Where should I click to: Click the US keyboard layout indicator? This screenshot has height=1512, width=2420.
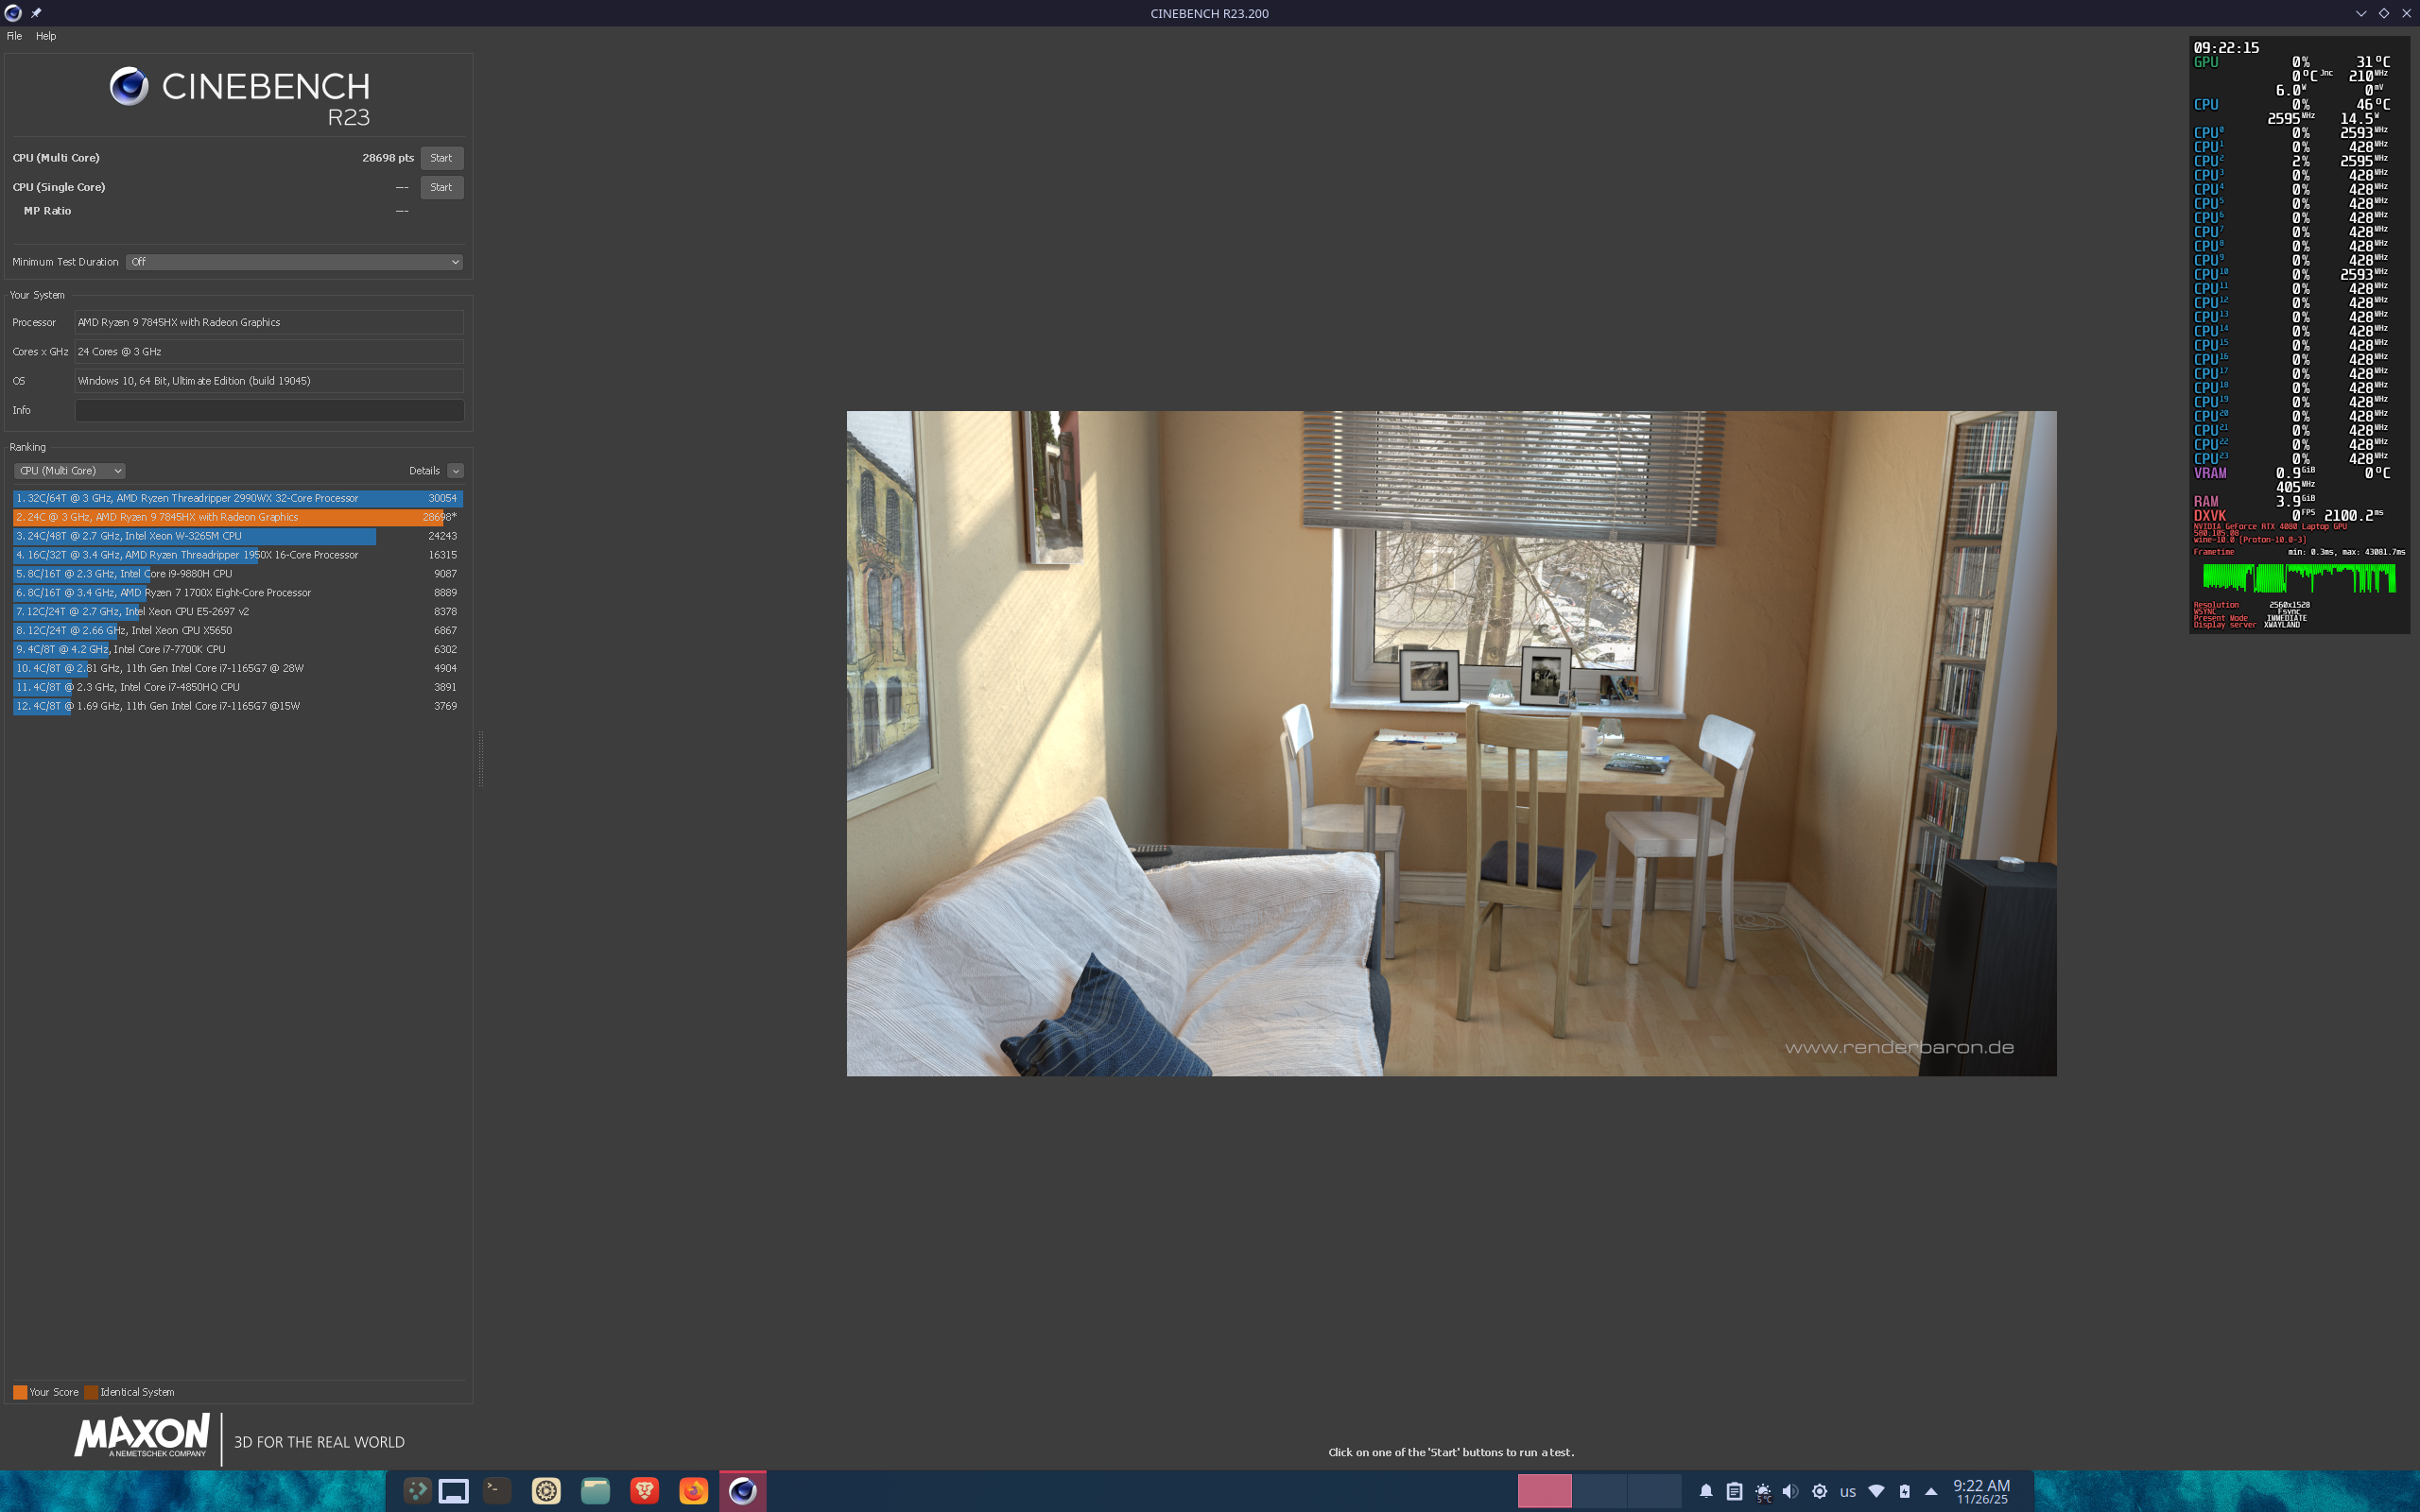coord(1848,1492)
